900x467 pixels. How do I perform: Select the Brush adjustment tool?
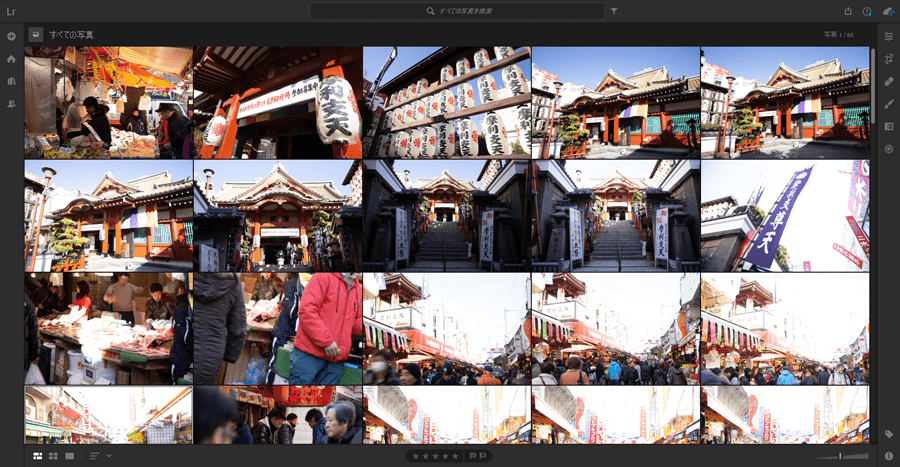click(889, 104)
